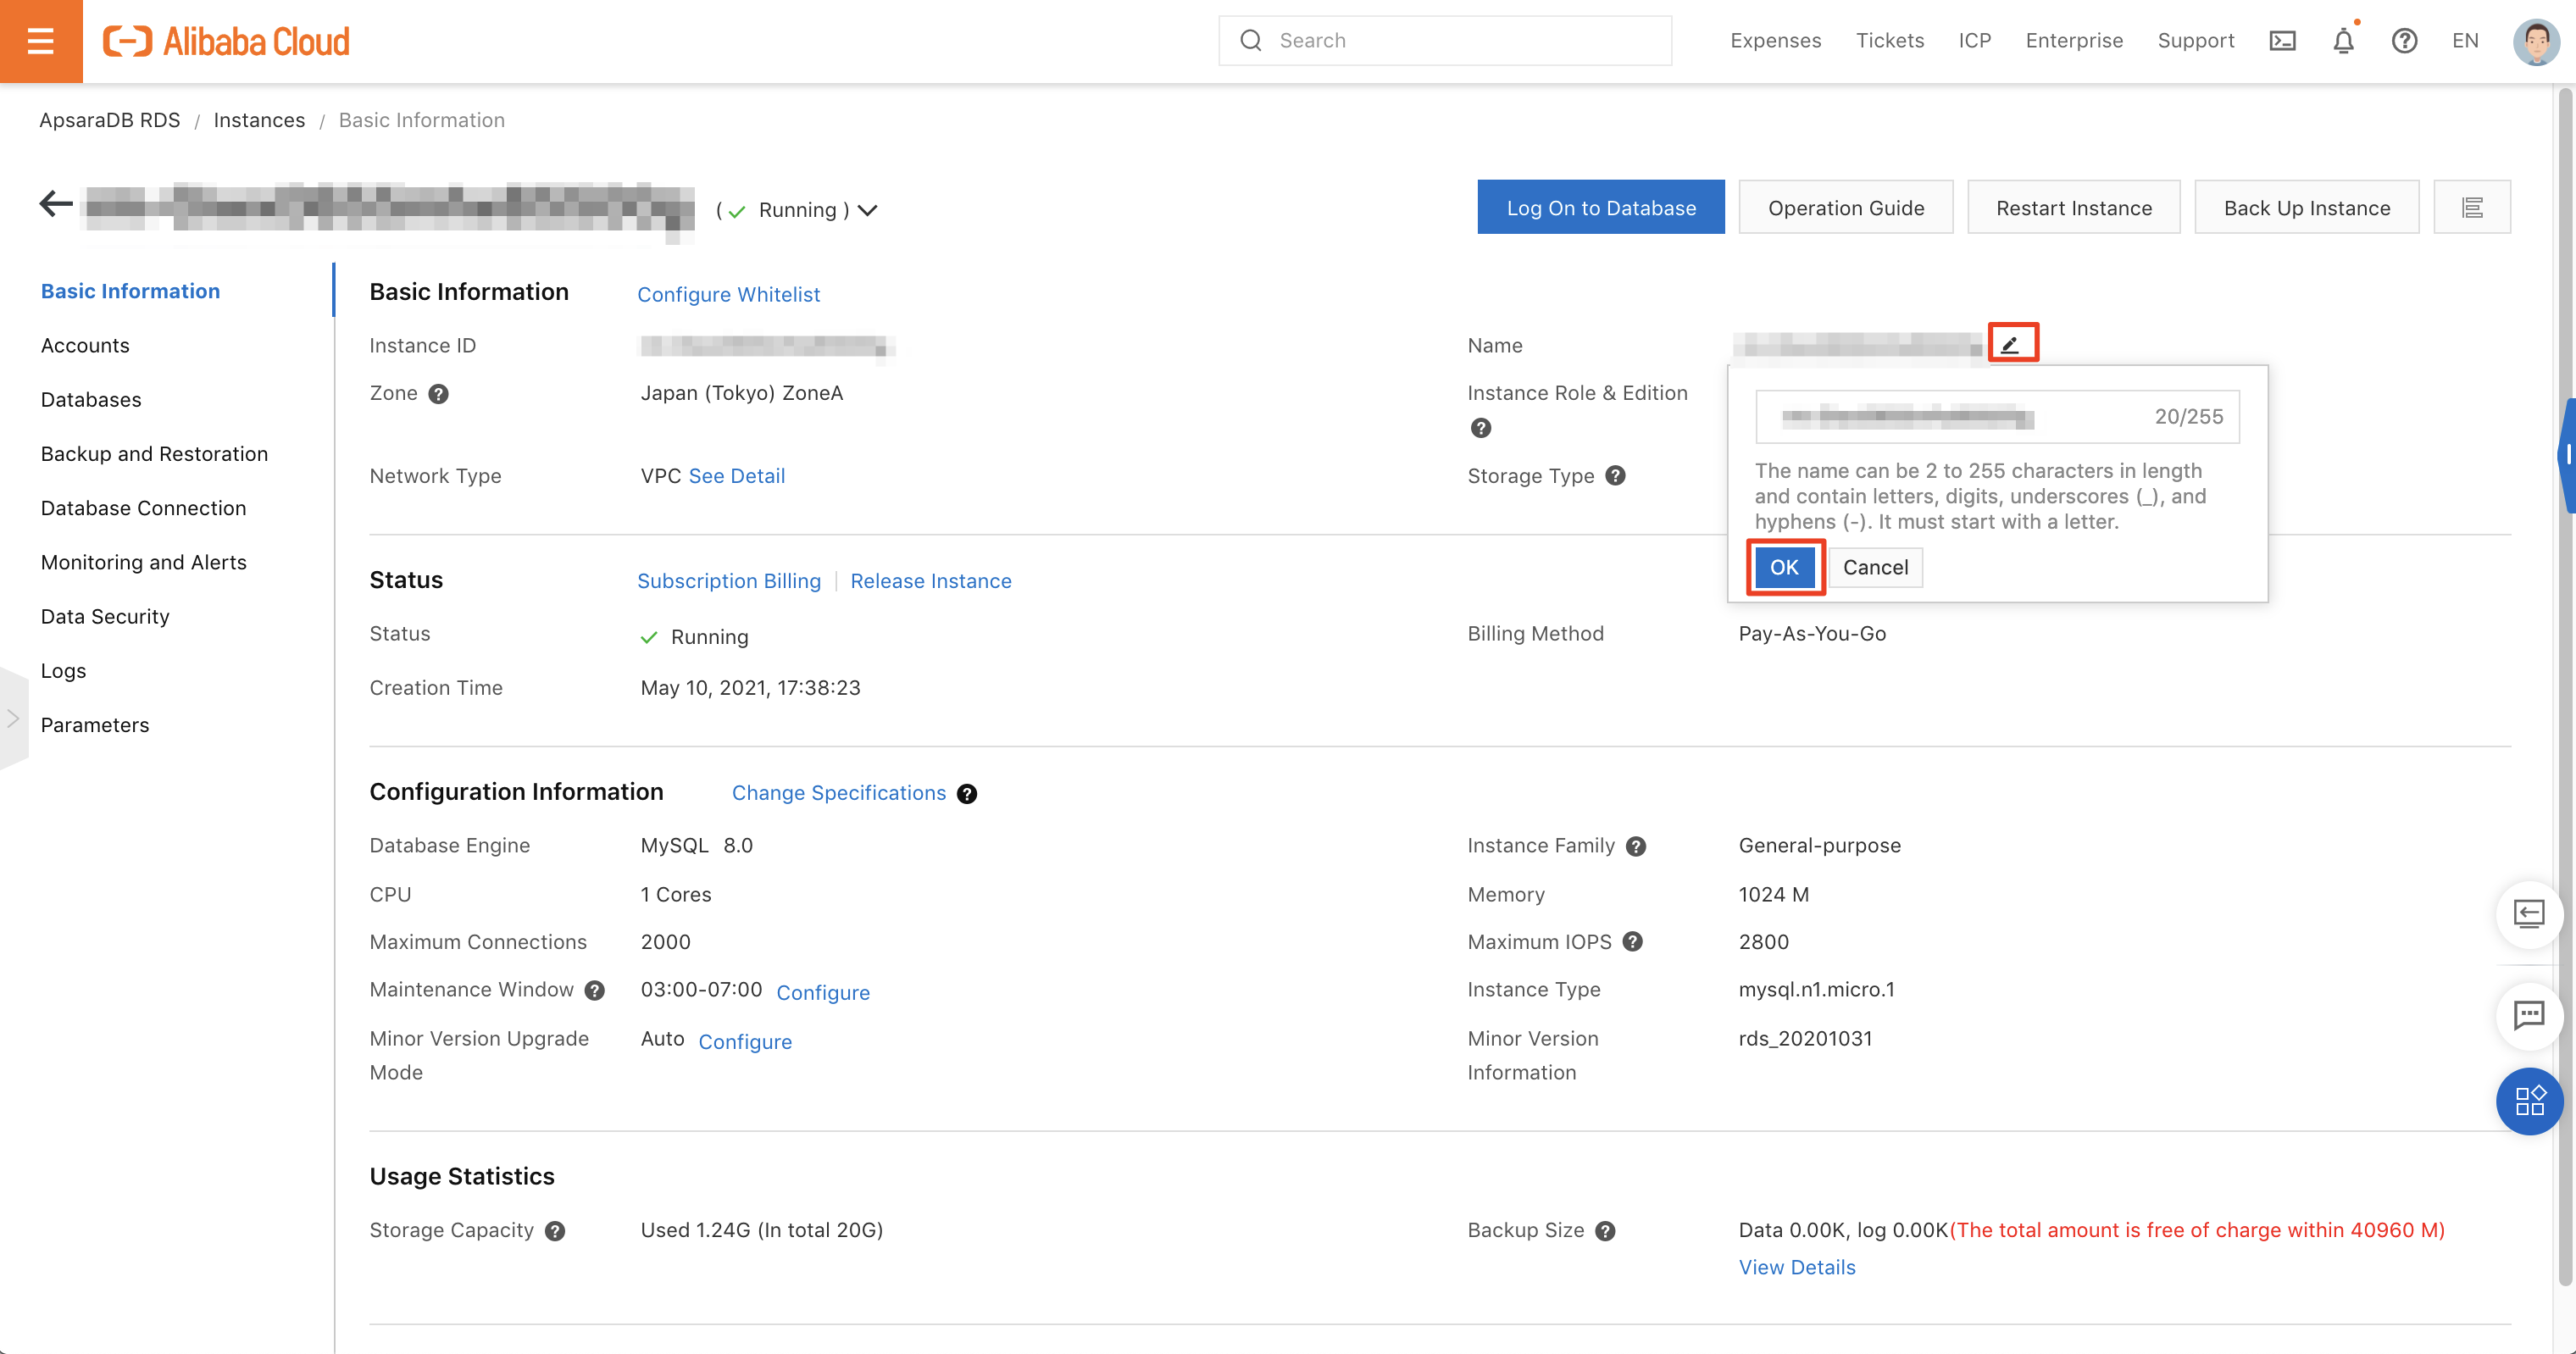Open Basic Information sidebar item
The width and height of the screenshot is (2576, 1354).
point(130,291)
